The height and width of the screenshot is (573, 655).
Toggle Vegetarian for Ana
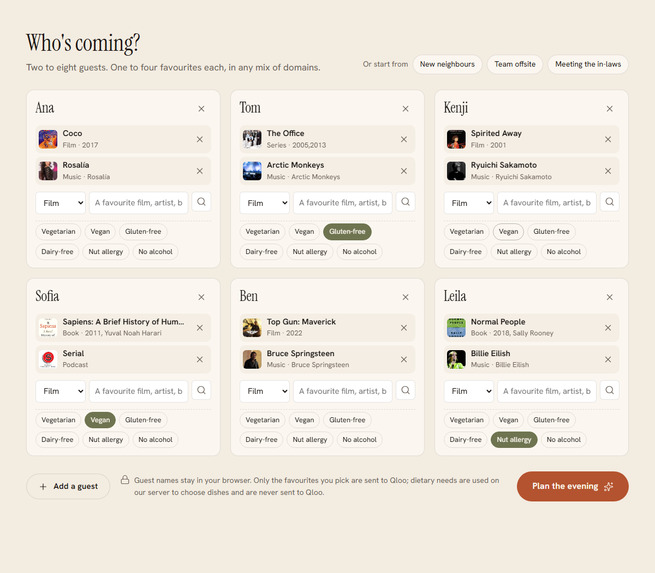pos(58,231)
